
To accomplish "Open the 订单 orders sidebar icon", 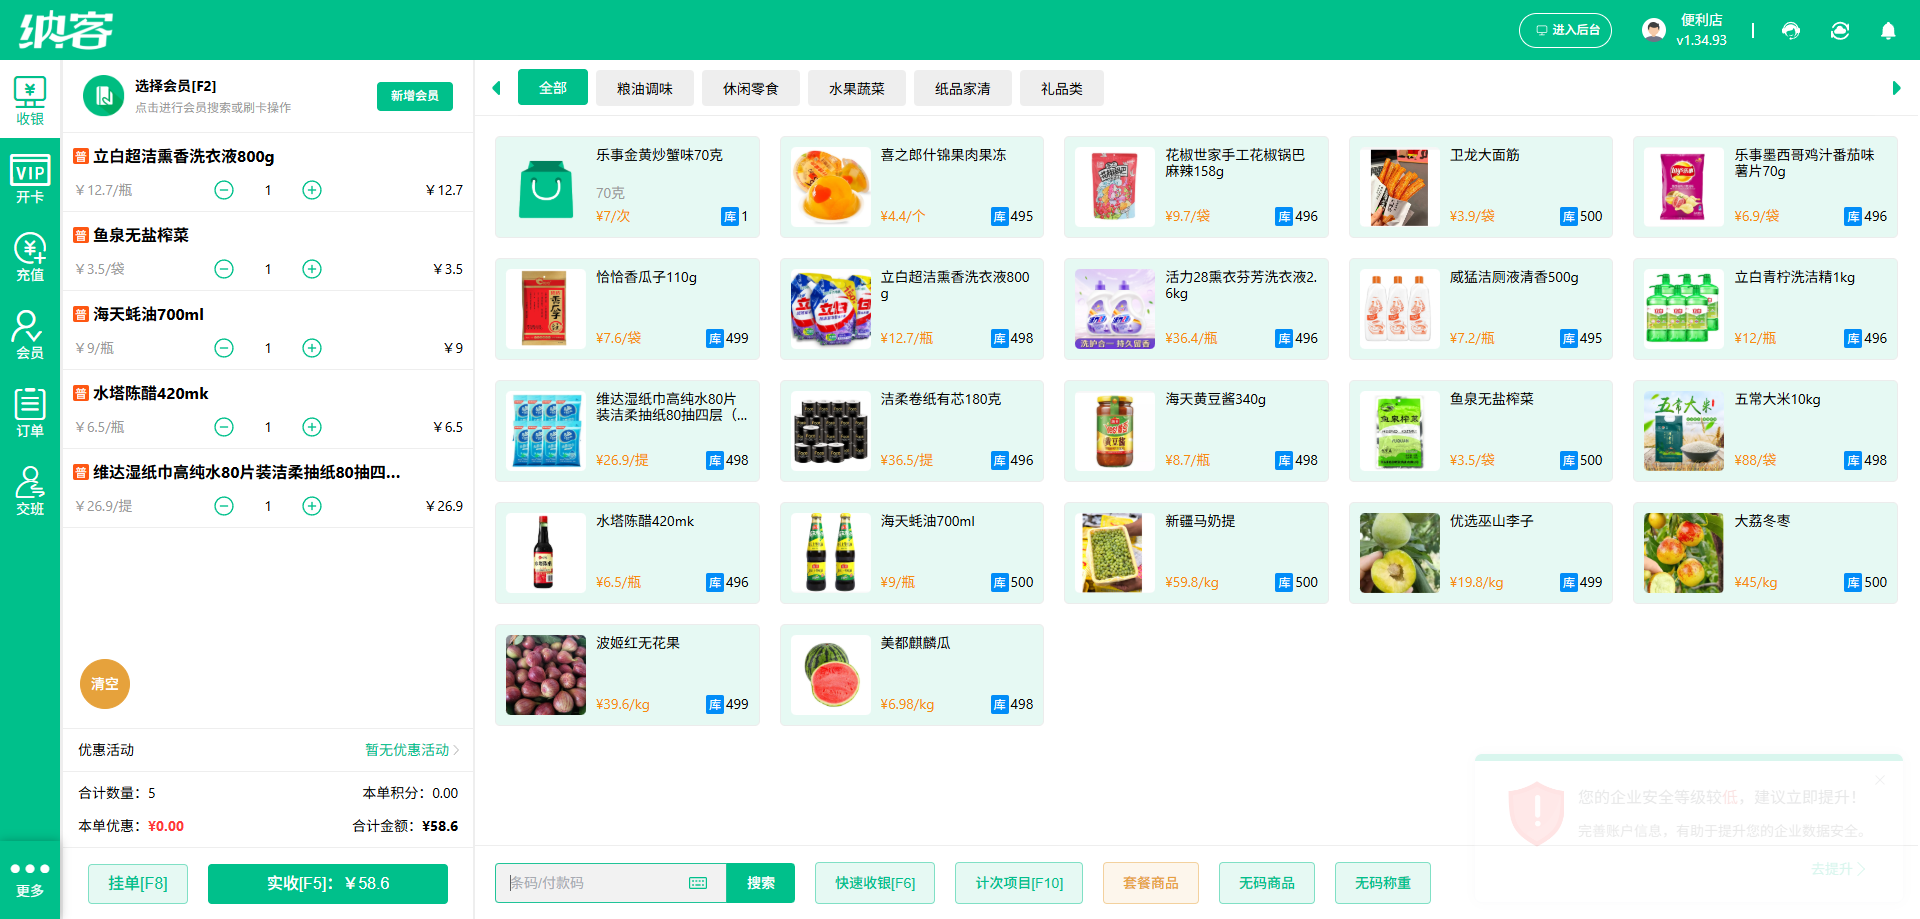I will click(x=30, y=412).
